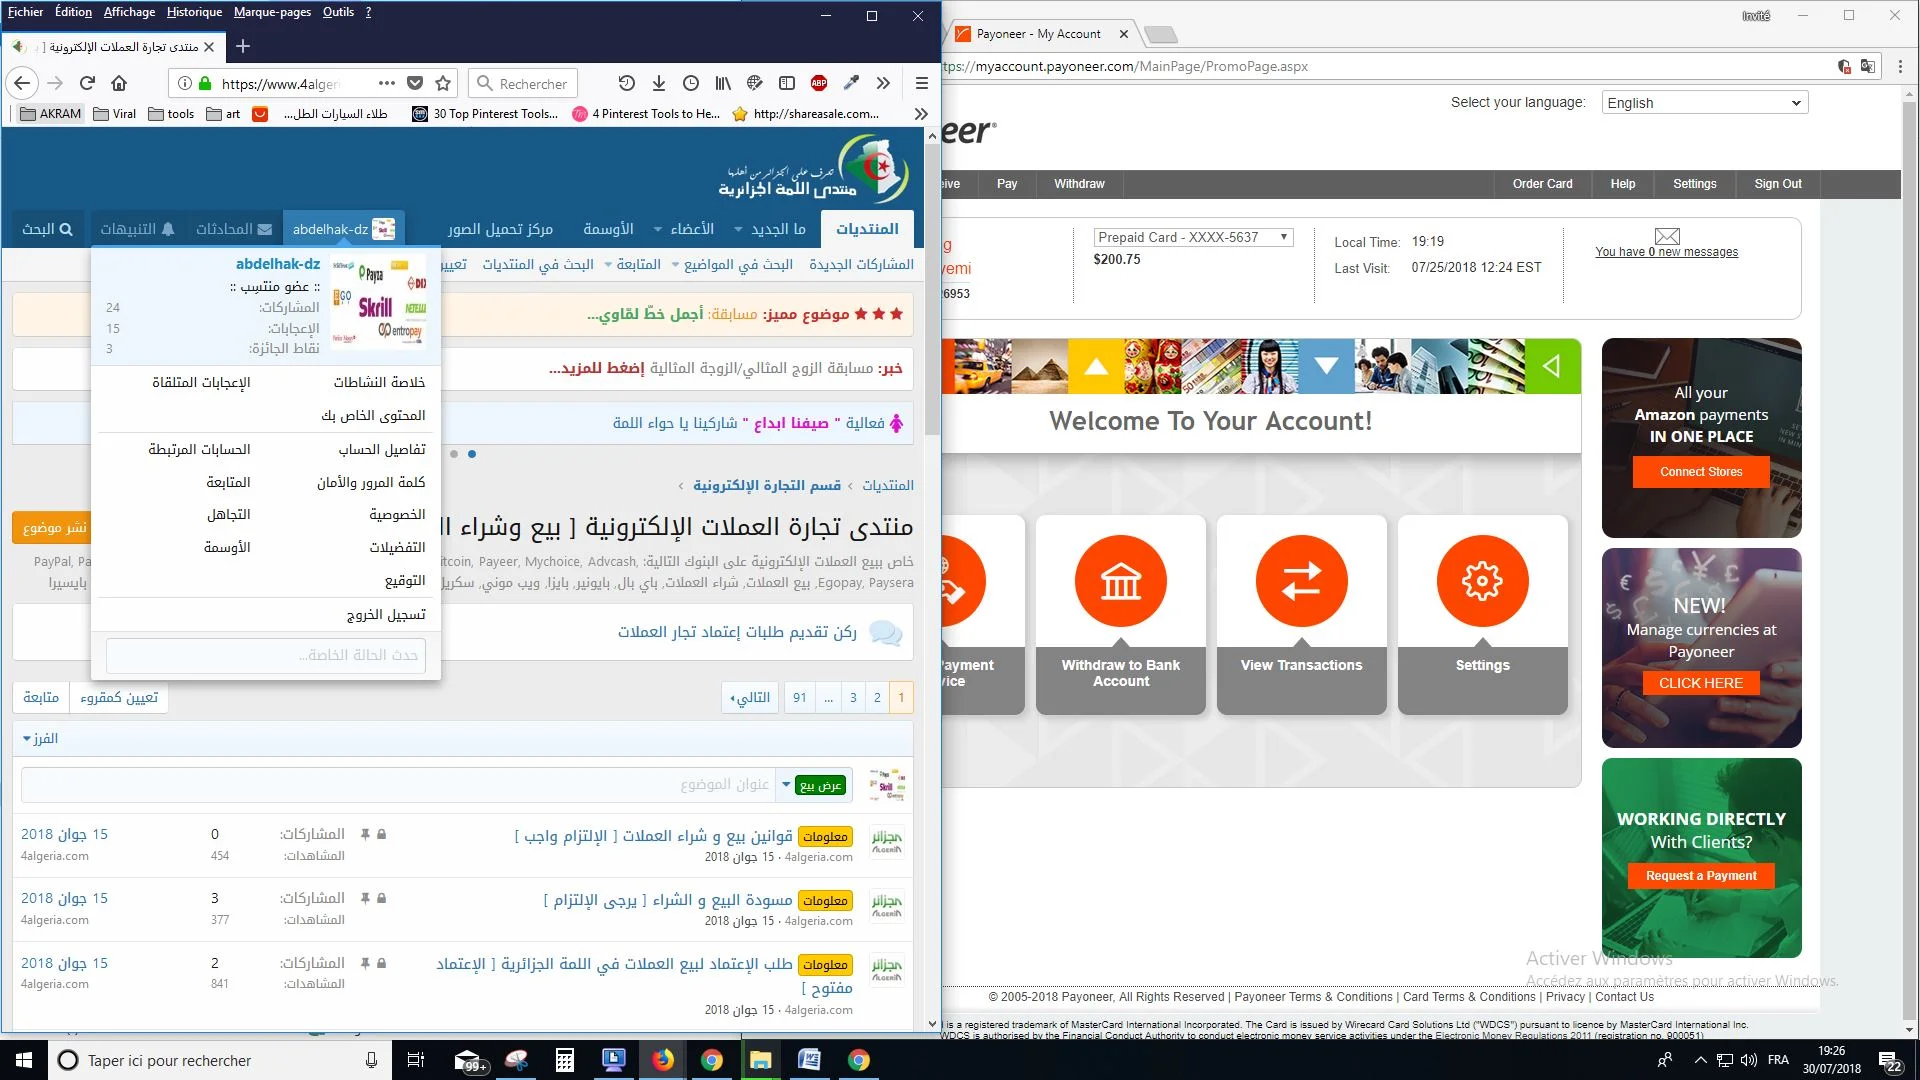The image size is (1920, 1080).
Task: Click Request a Payment button
Action: tap(1700, 876)
